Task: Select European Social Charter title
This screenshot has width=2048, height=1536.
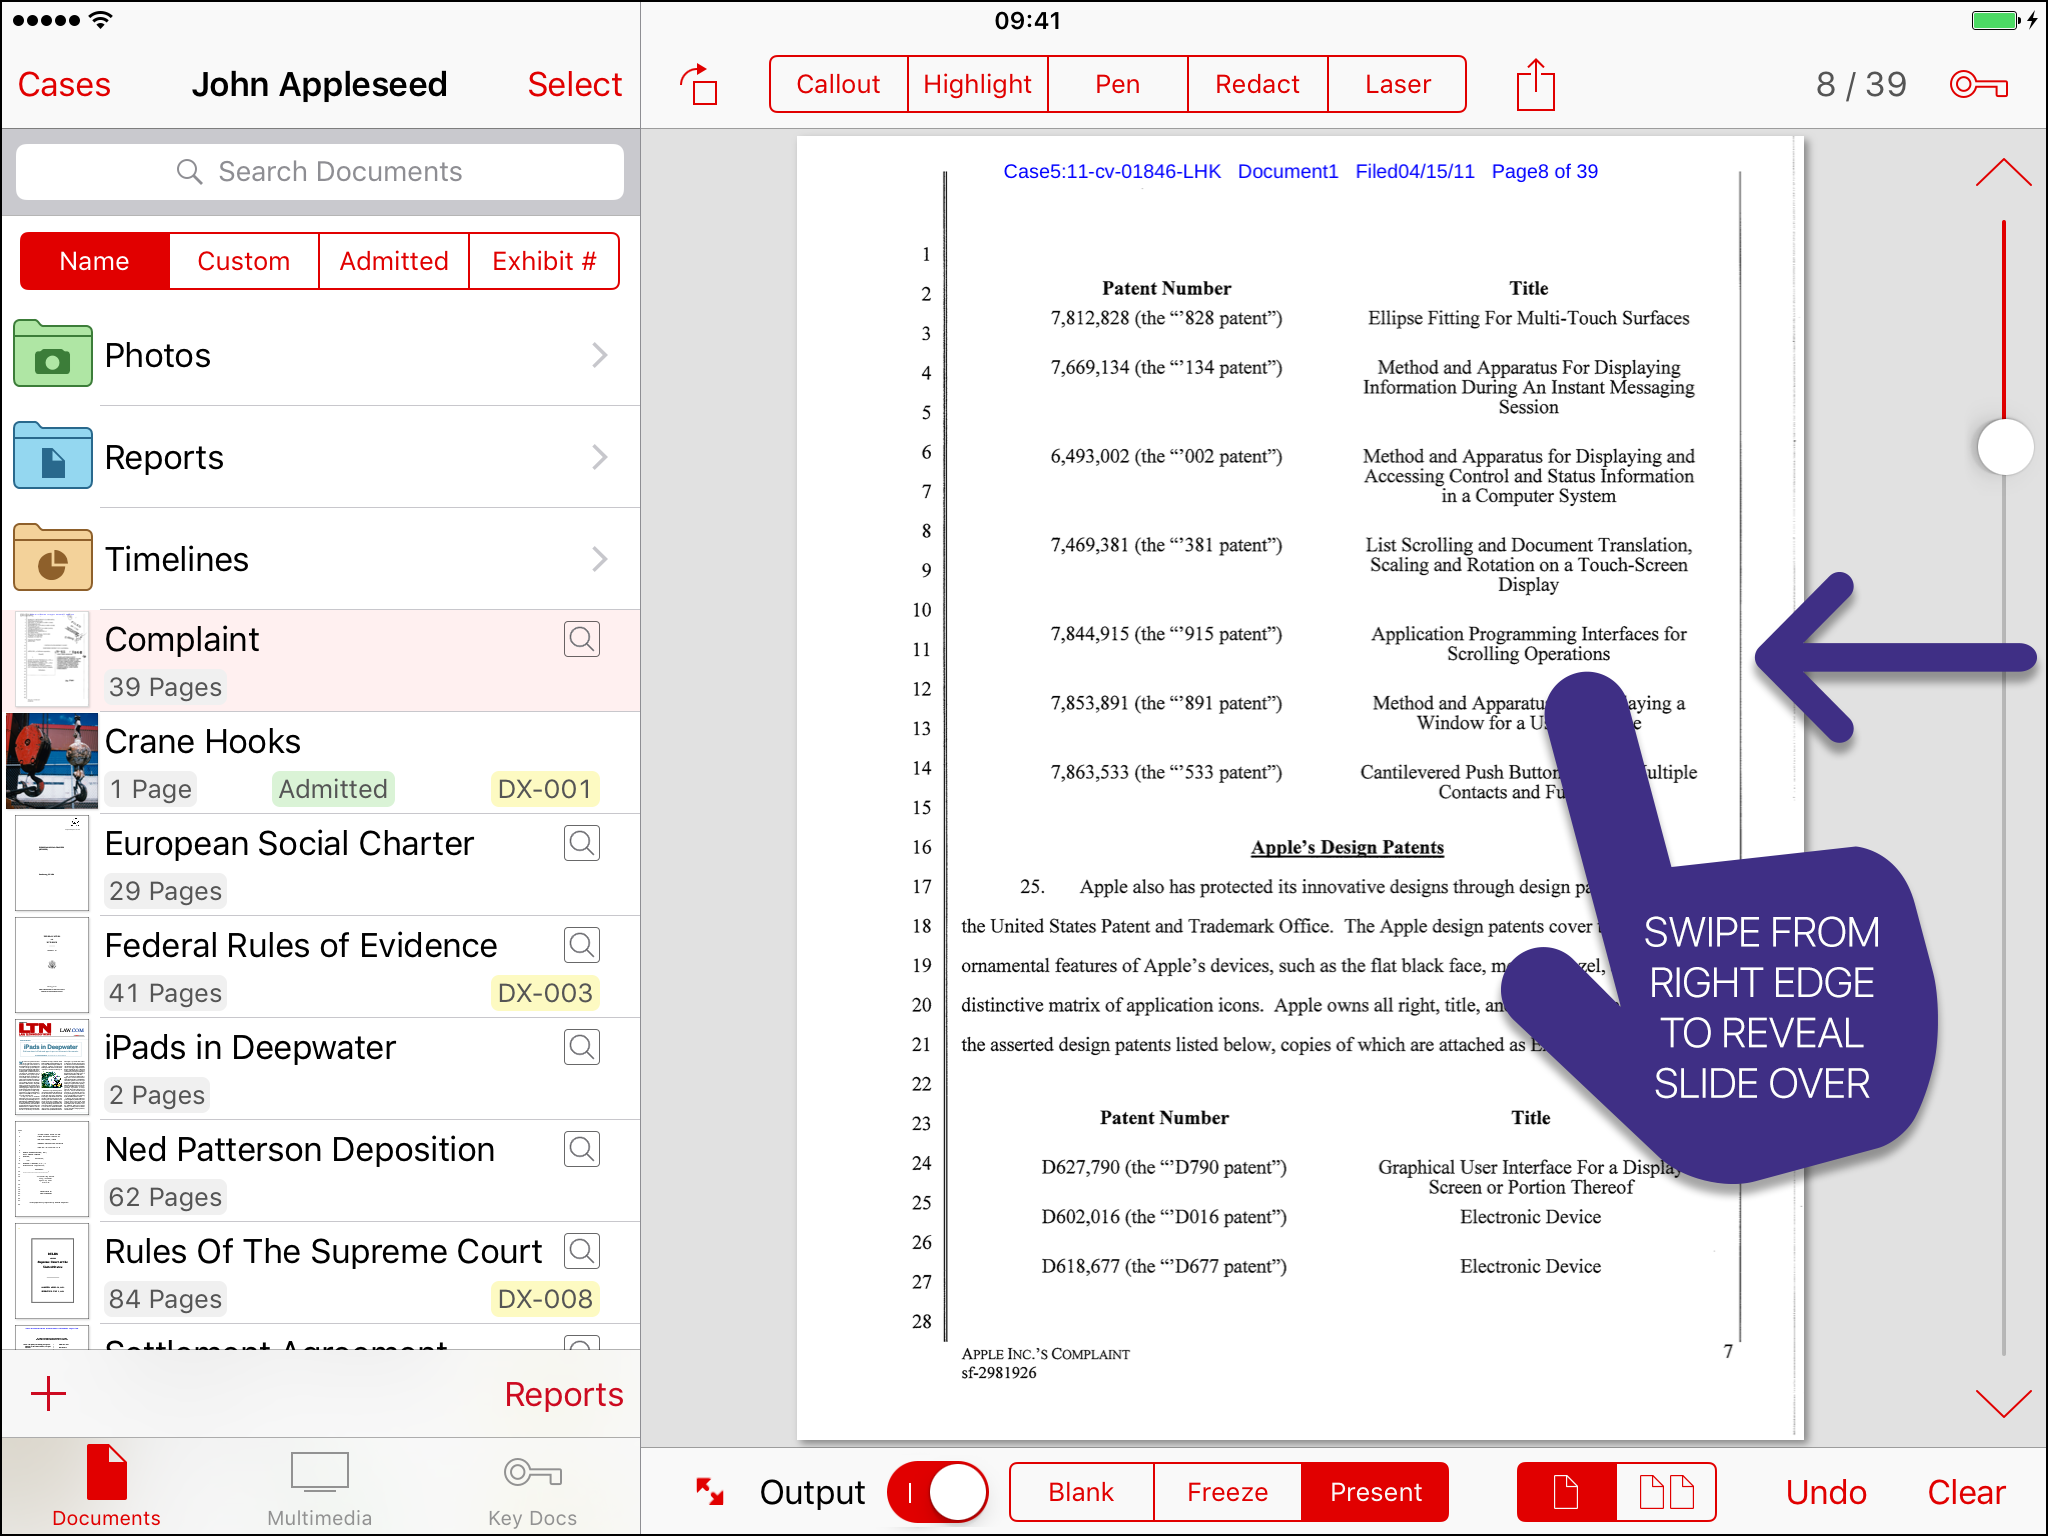Action: (289, 843)
